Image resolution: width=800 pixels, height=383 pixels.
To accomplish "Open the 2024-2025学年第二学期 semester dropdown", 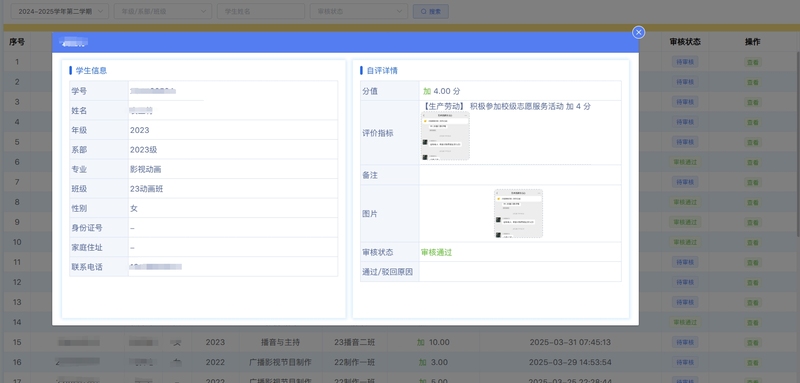I will (60, 11).
